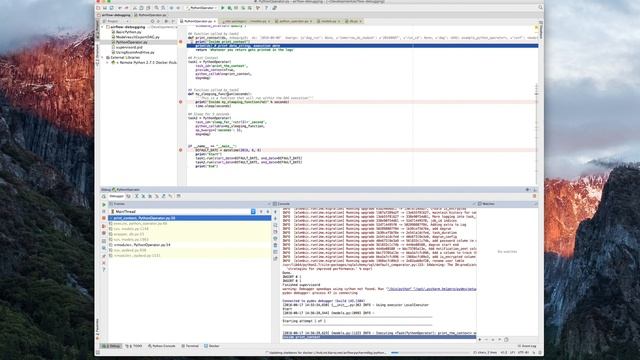
Task: Select frame execute, python_operator.py
Action: pos(189,223)
